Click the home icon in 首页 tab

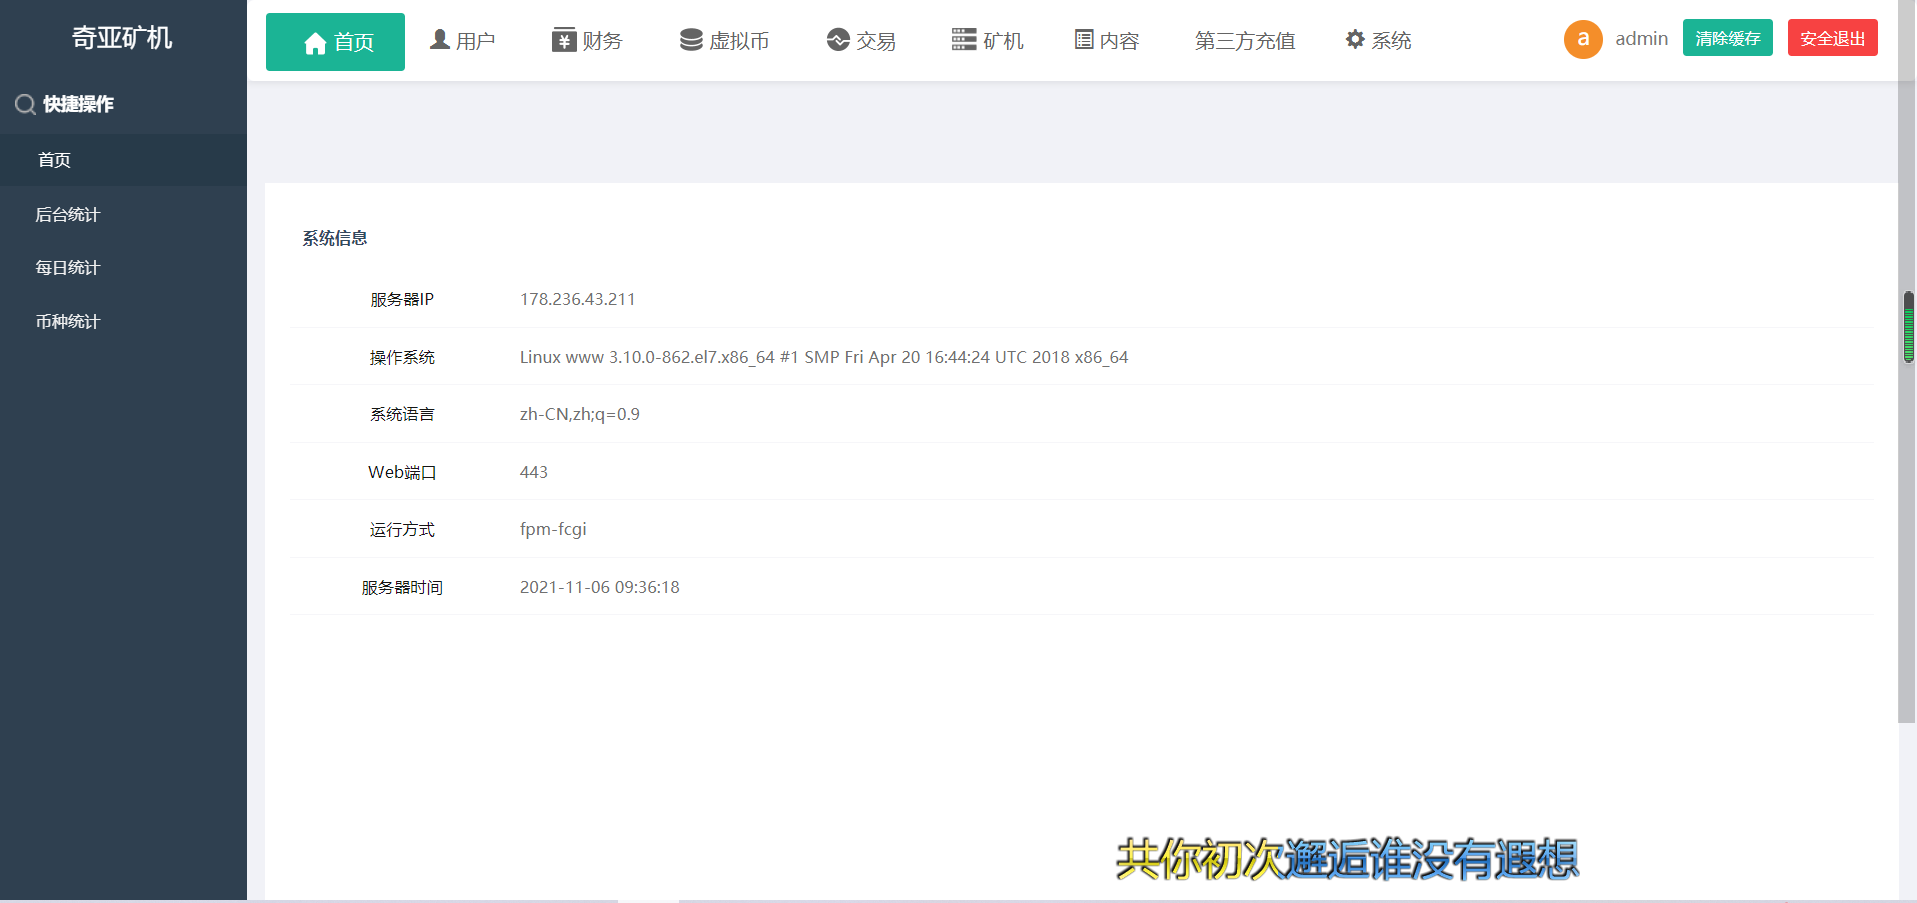pyautogui.click(x=315, y=43)
